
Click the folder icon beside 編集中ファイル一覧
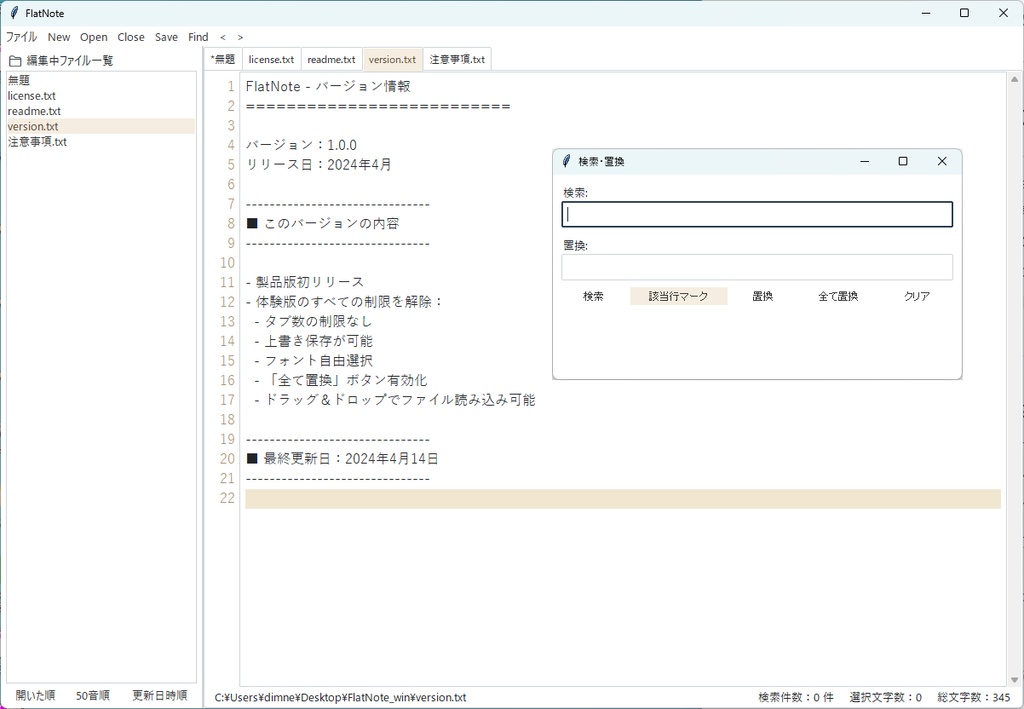tap(14, 59)
